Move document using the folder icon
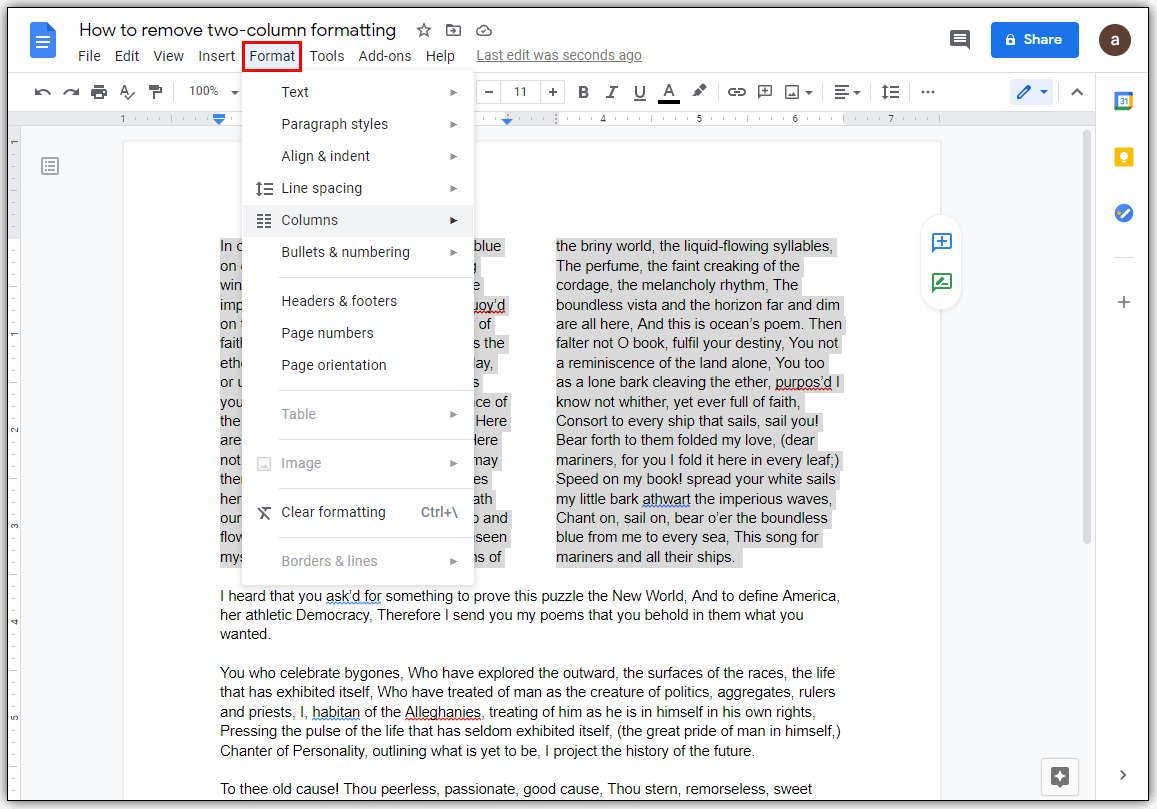This screenshot has height=809, width=1157. click(x=454, y=30)
